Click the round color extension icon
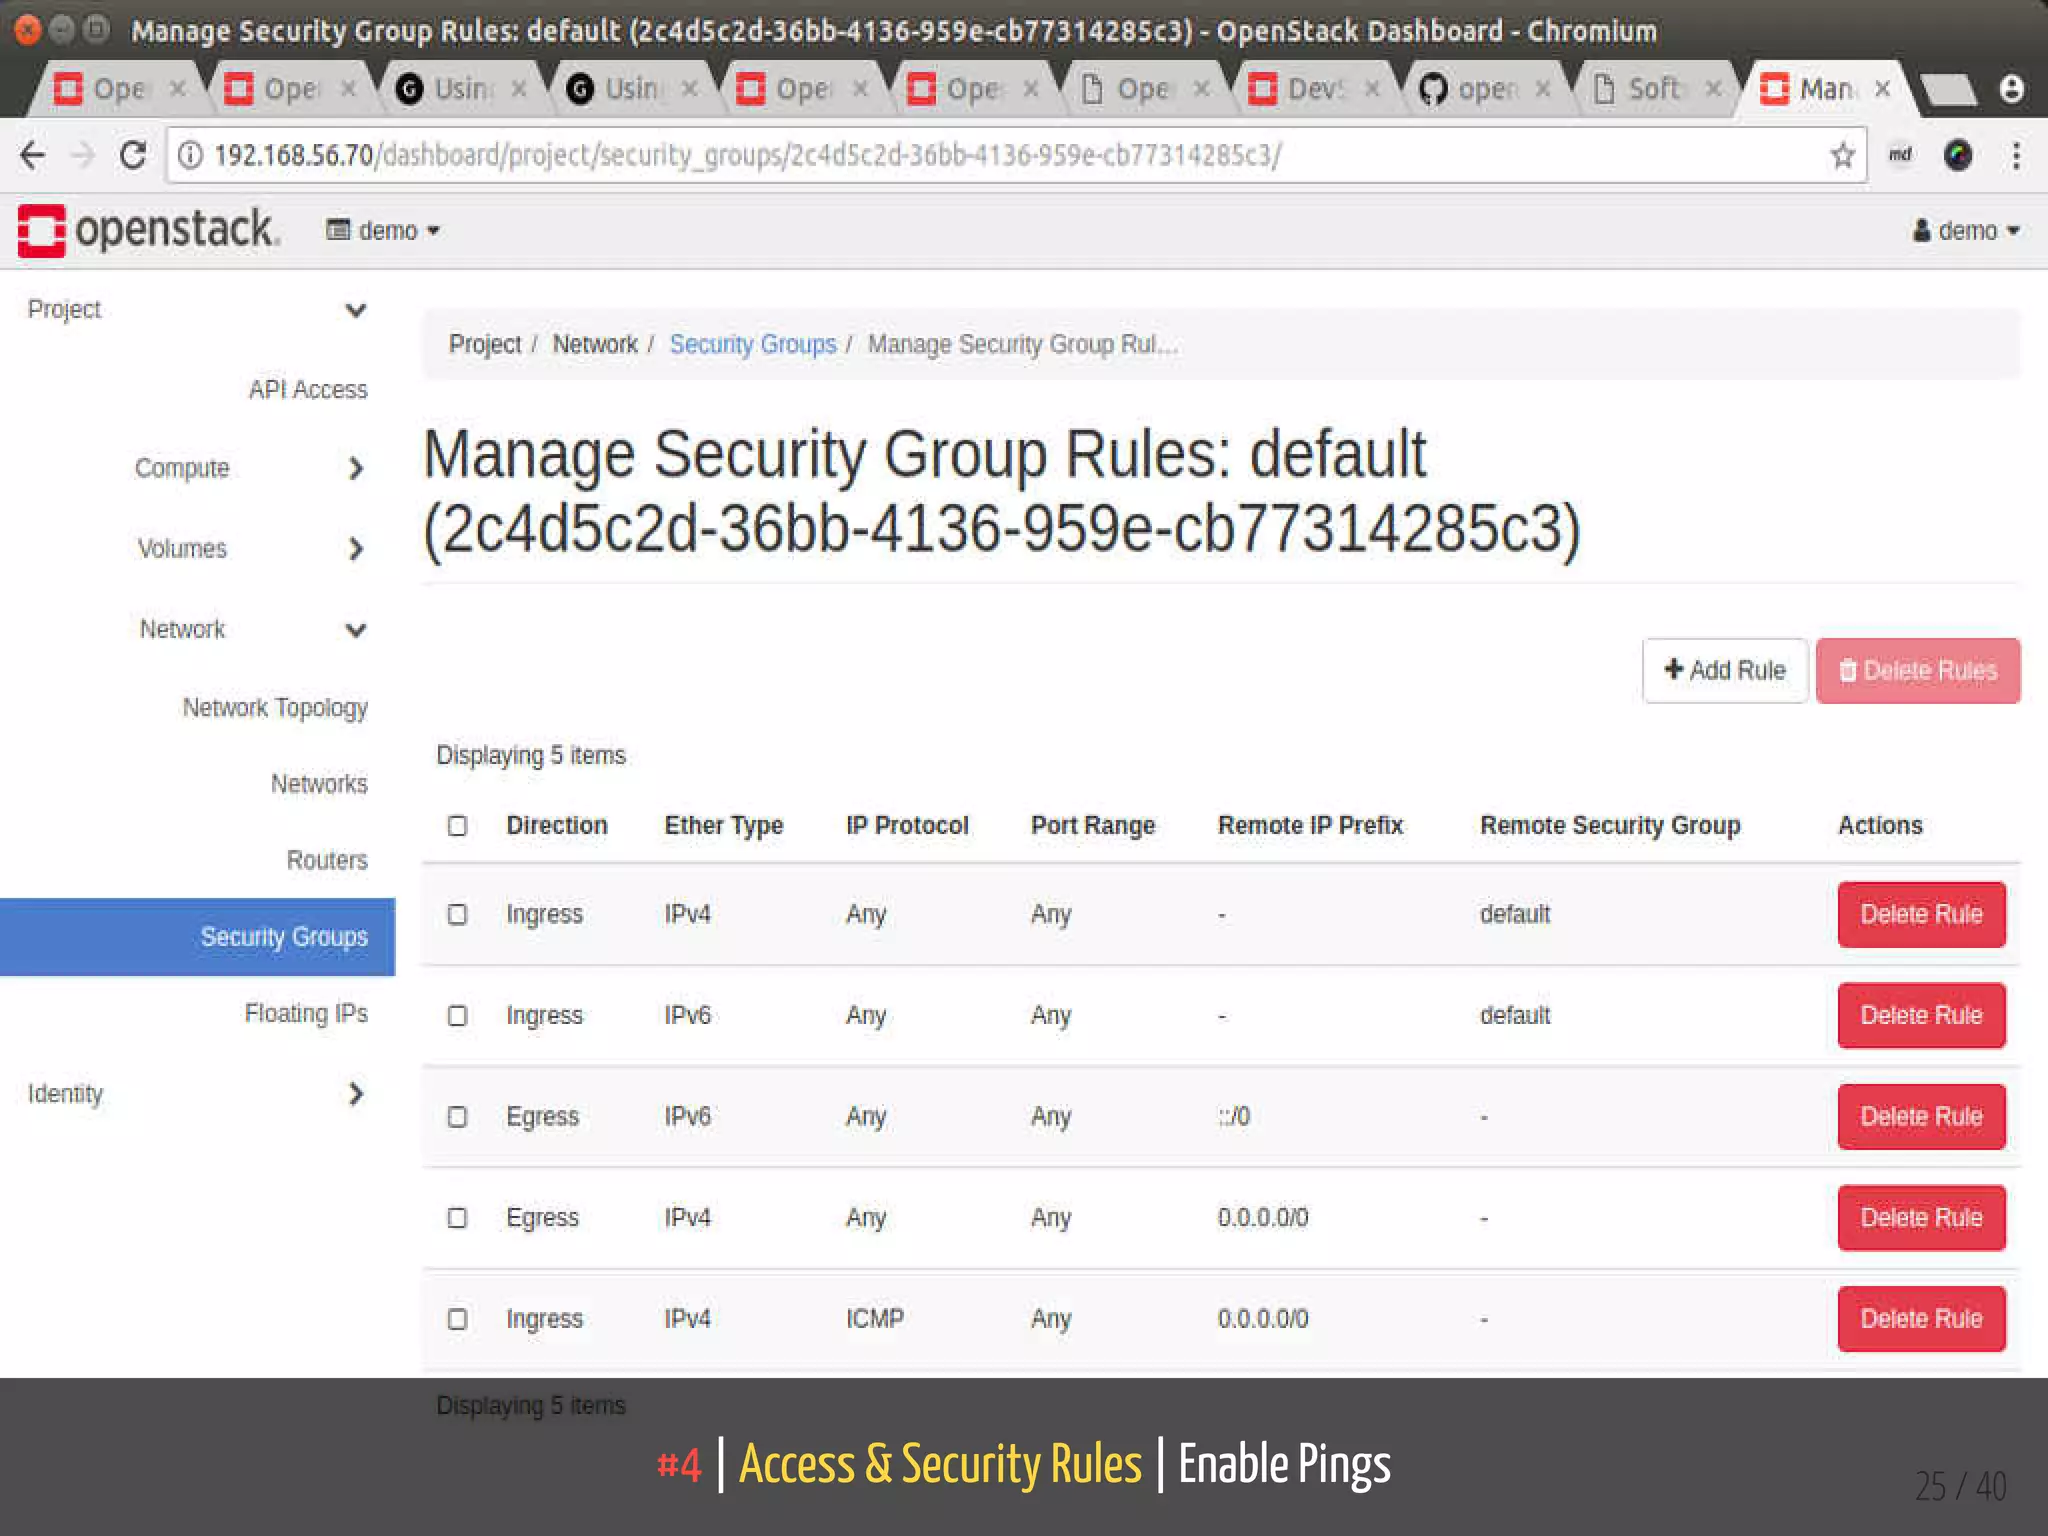Viewport: 2048px width, 1536px height. pyautogui.click(x=1958, y=155)
